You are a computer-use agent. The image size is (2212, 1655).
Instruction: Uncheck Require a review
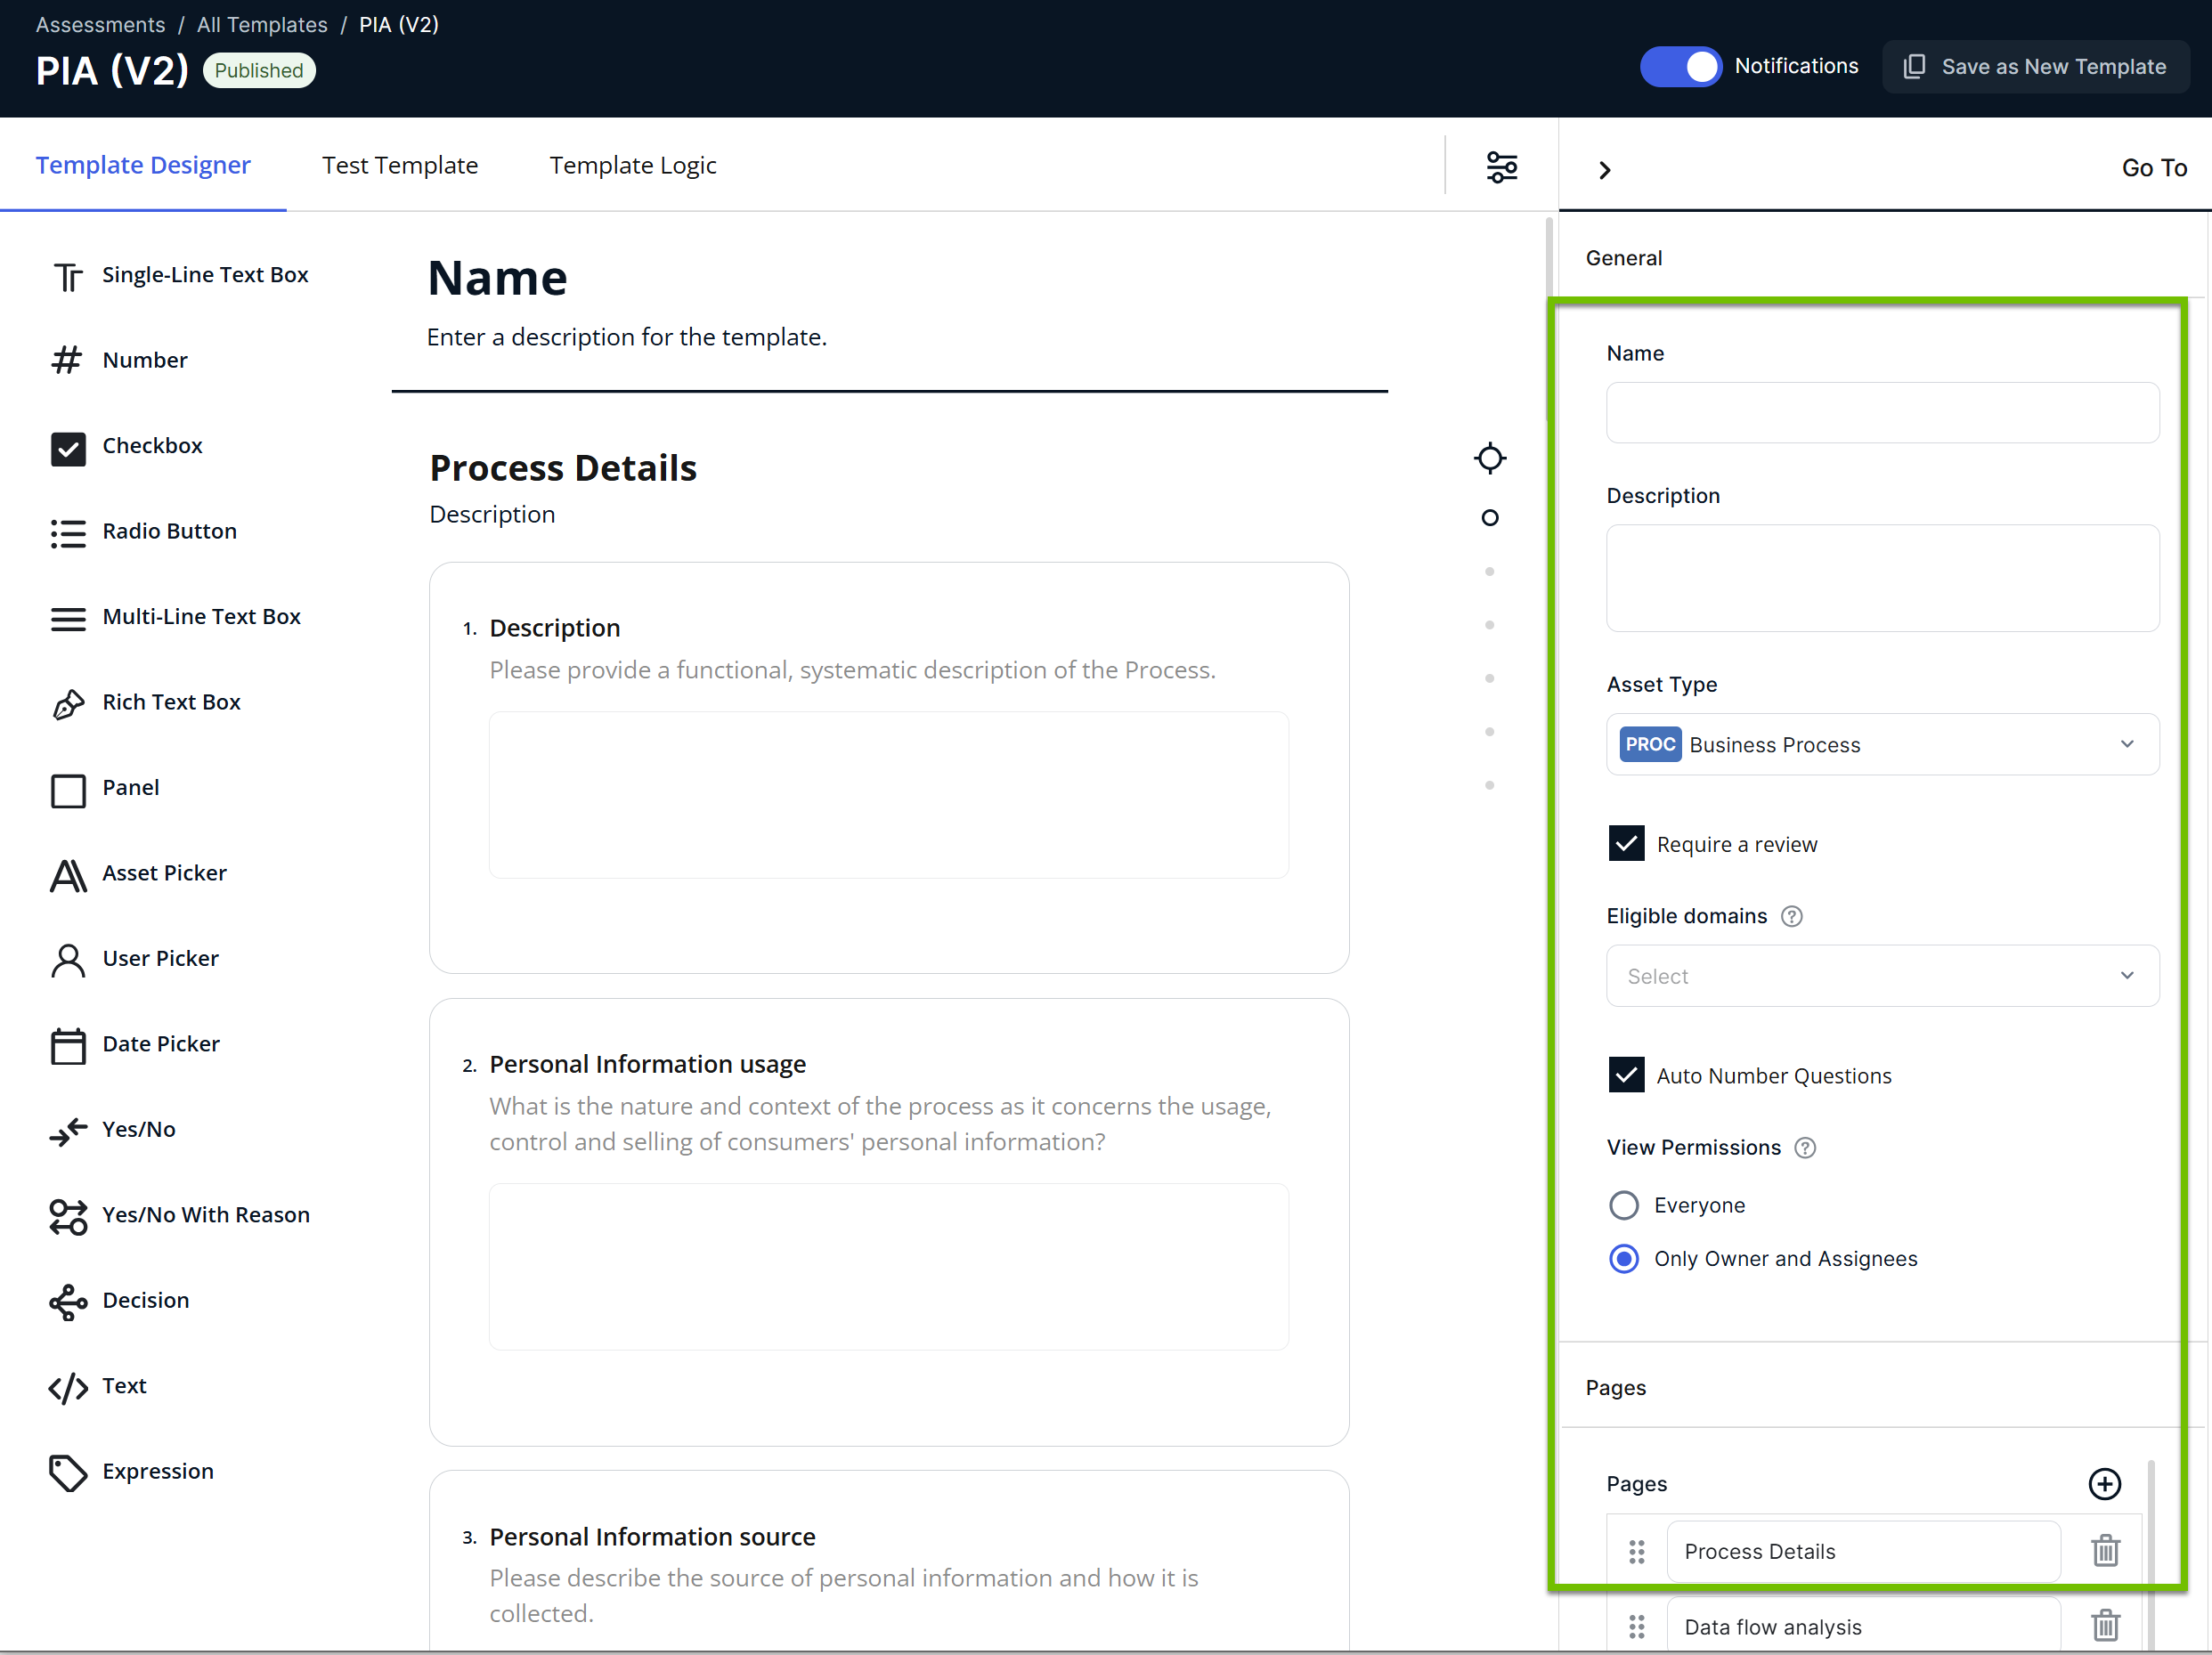[1626, 843]
